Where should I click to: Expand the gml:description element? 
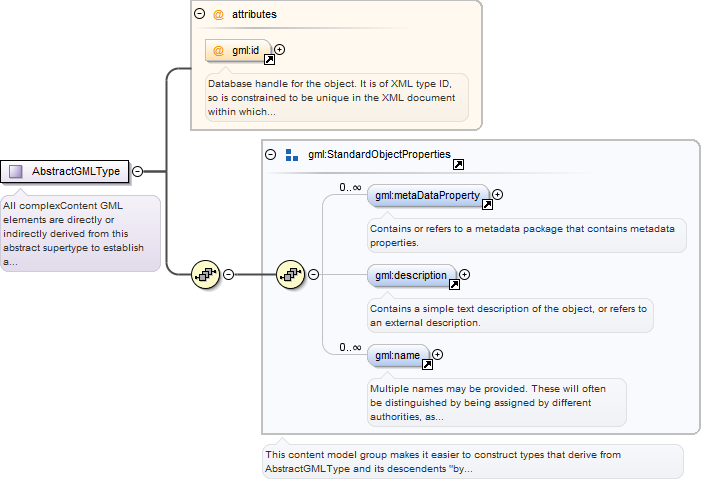tap(465, 275)
